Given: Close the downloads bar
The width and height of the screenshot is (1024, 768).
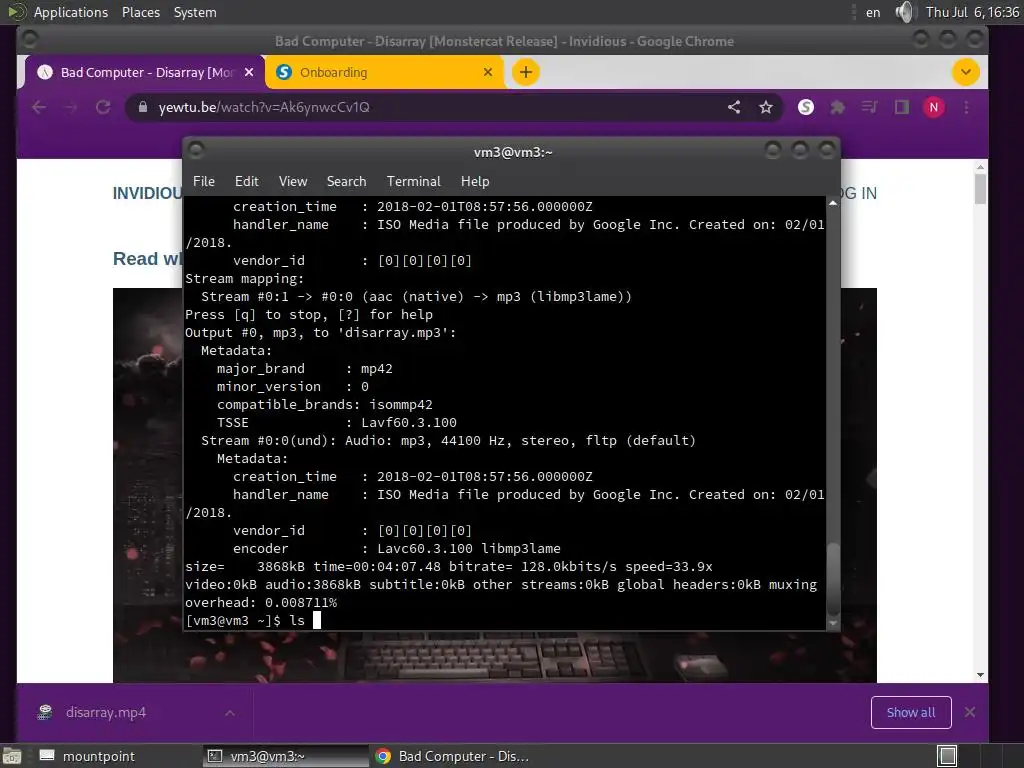Looking at the screenshot, I should (x=970, y=712).
